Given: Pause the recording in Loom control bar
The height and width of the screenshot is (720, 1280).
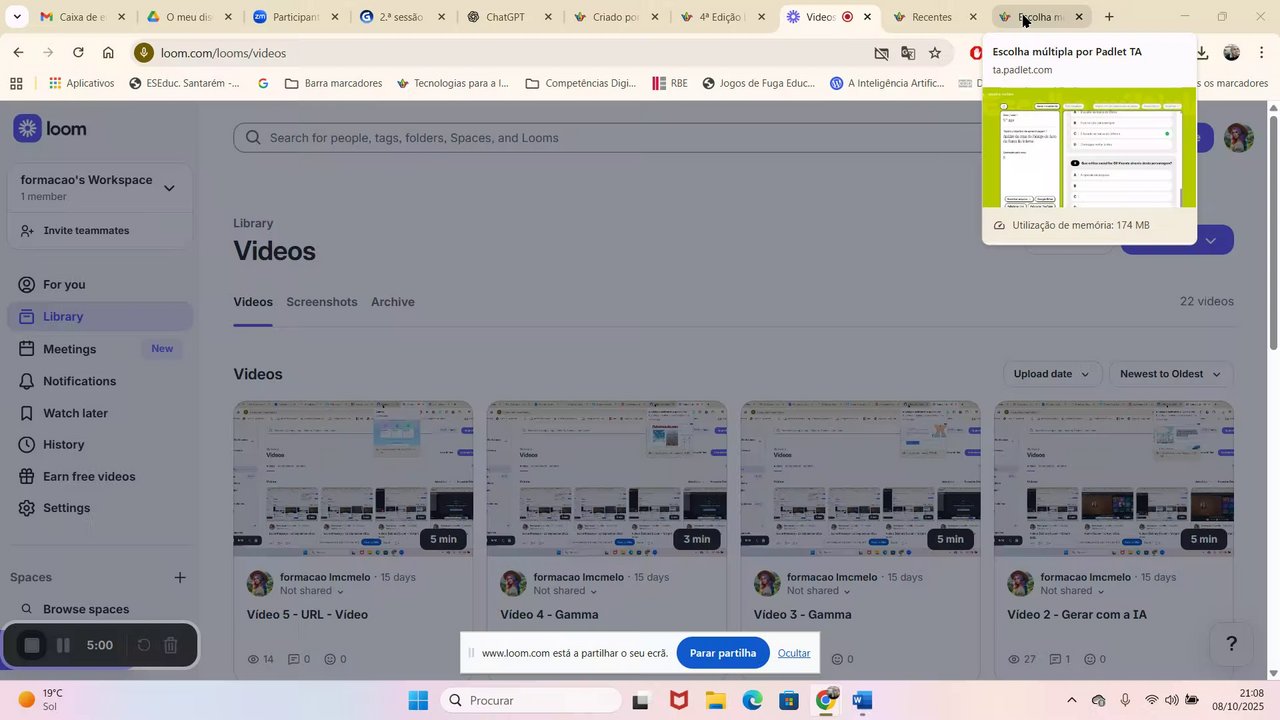Looking at the screenshot, I should pos(63,646).
